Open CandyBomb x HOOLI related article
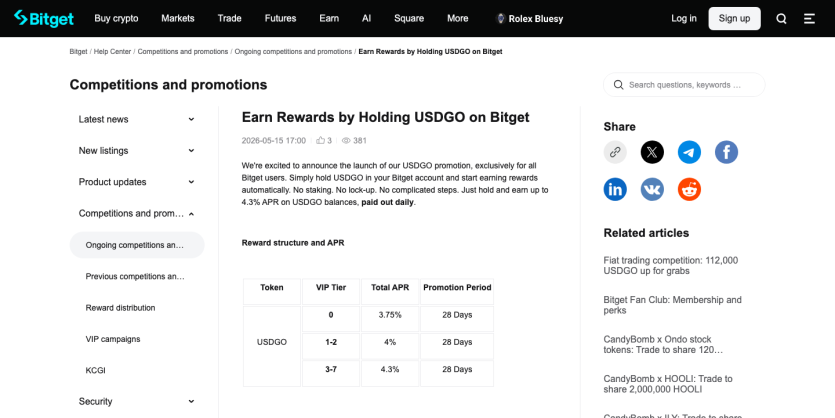 click(x=668, y=384)
